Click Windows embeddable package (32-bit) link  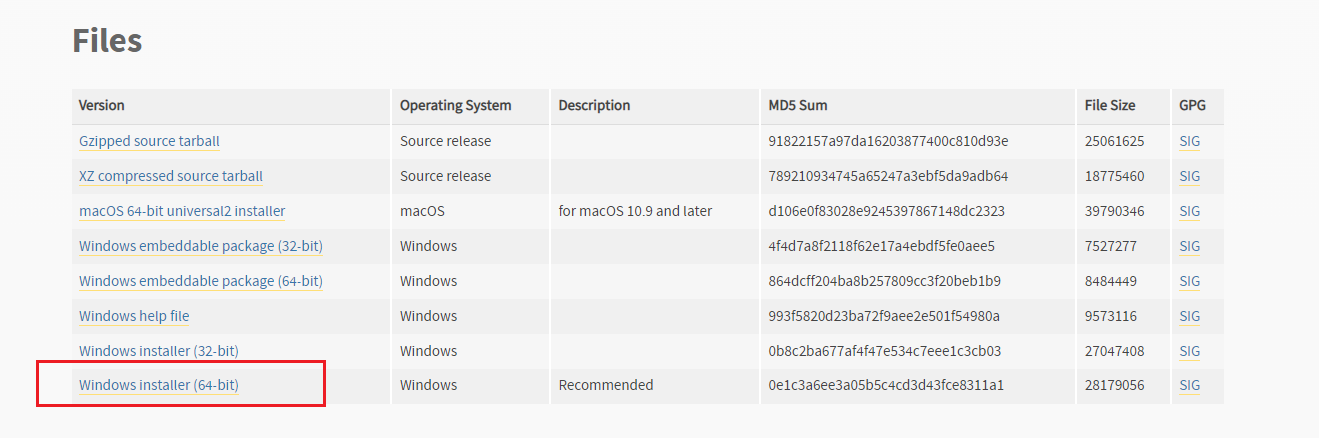(x=200, y=246)
